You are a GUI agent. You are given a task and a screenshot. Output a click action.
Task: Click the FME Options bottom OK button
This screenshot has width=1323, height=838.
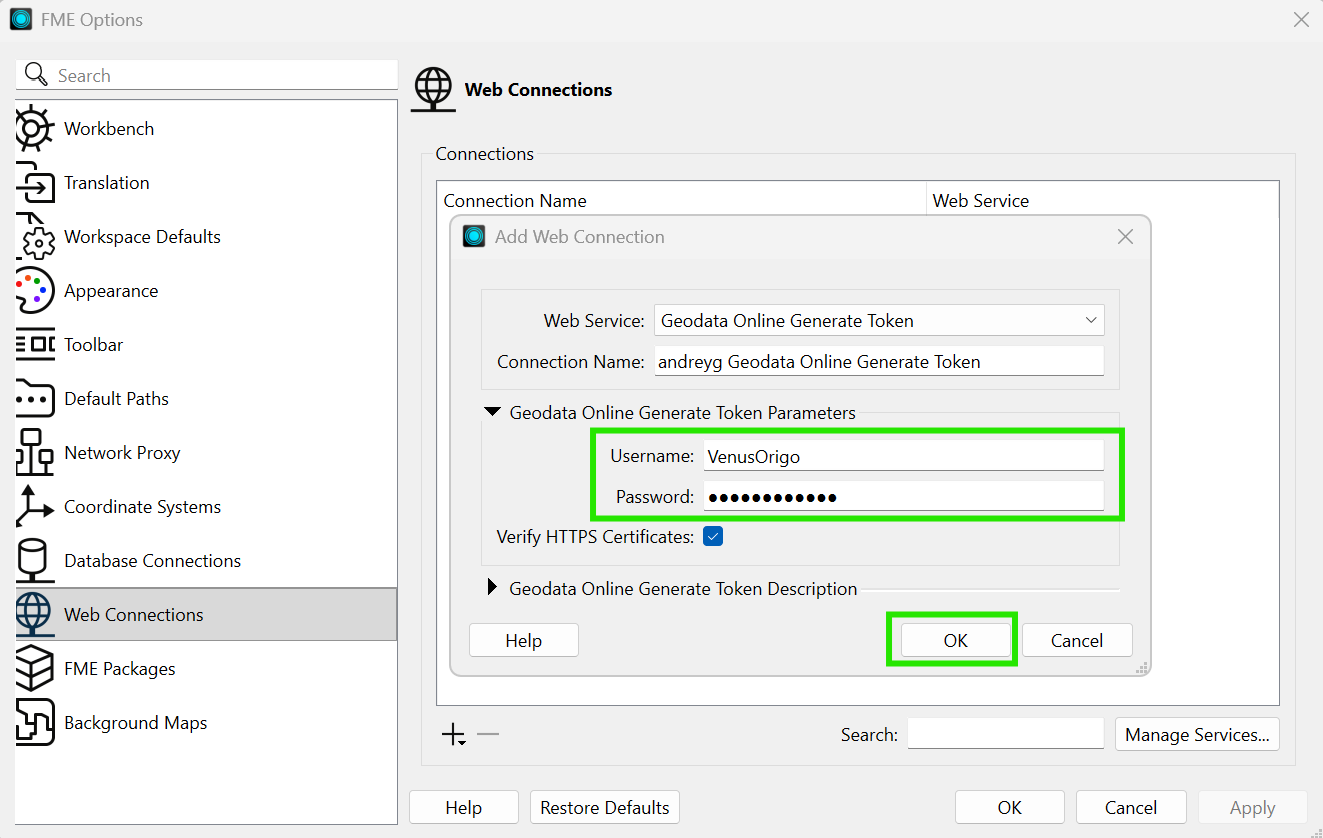1010,807
